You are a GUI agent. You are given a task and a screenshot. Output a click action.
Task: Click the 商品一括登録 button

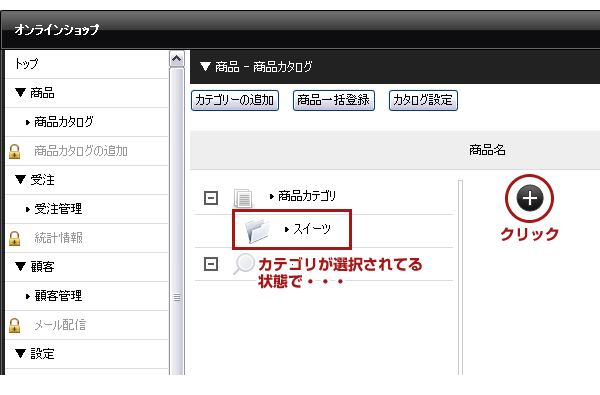coord(333,100)
